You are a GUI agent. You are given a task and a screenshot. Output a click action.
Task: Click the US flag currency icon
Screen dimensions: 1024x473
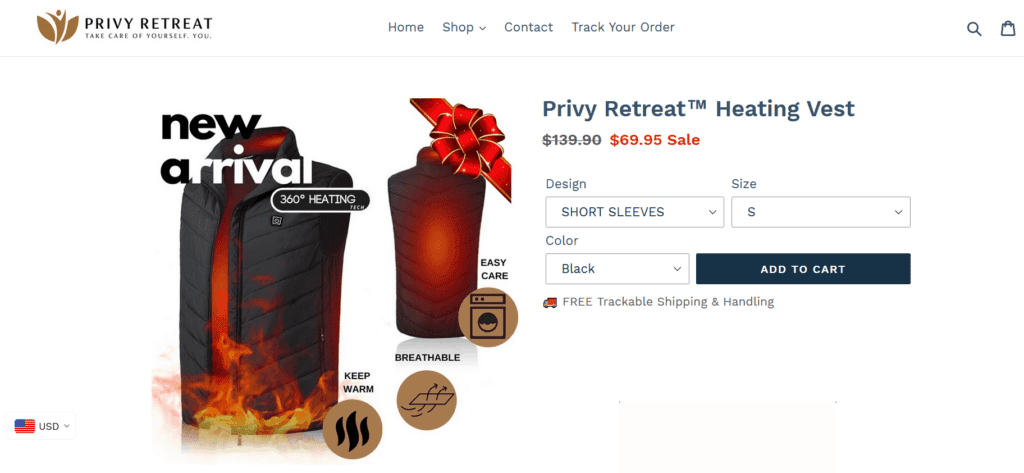tap(25, 426)
